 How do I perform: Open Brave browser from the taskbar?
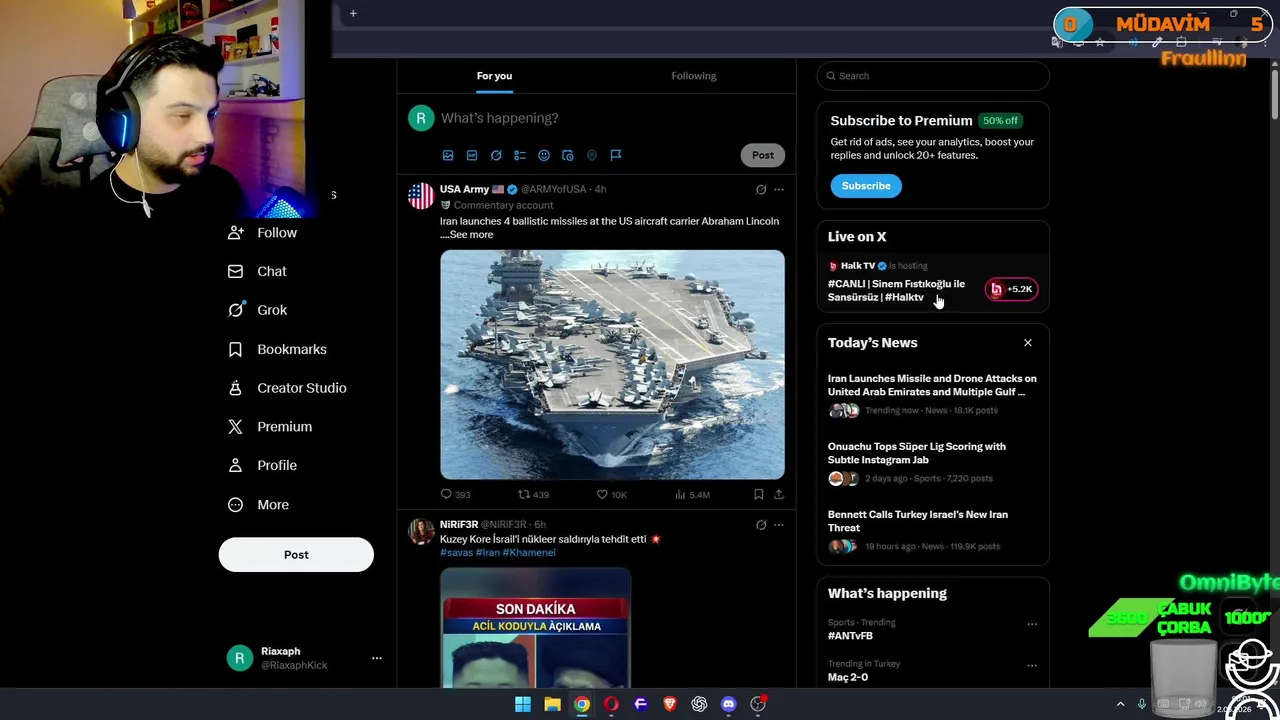click(x=670, y=704)
